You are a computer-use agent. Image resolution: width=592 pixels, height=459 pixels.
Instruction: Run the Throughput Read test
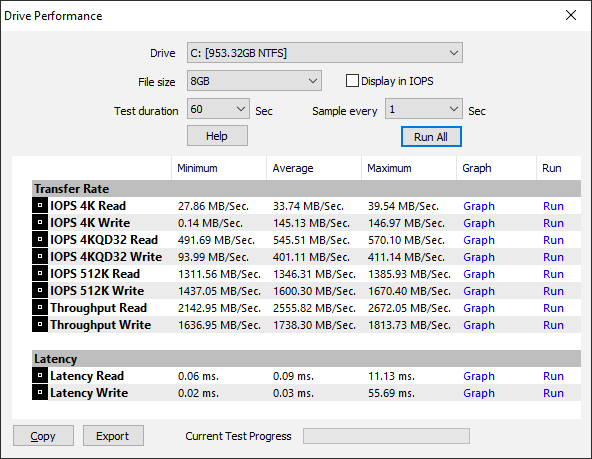point(553,308)
